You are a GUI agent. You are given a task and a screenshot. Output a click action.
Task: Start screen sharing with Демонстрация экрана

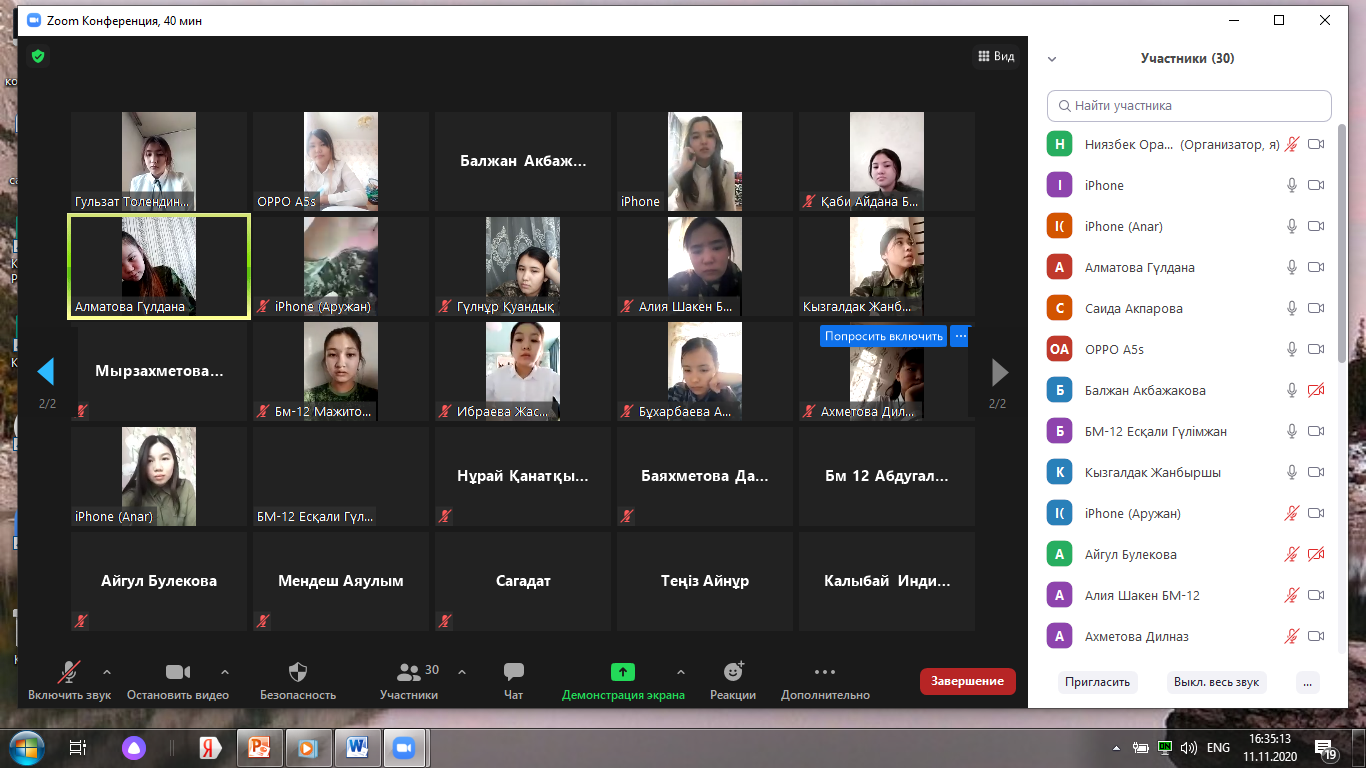point(623,672)
